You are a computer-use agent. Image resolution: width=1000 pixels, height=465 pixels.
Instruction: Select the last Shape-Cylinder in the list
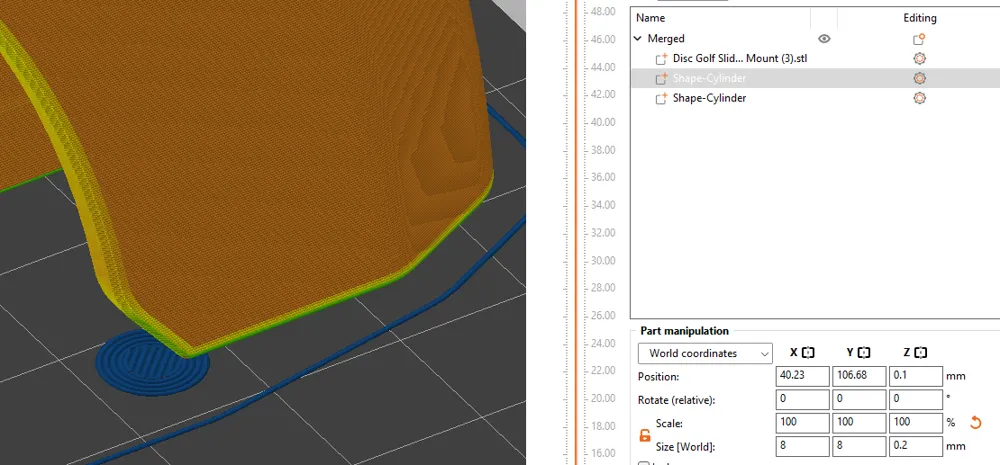point(709,98)
